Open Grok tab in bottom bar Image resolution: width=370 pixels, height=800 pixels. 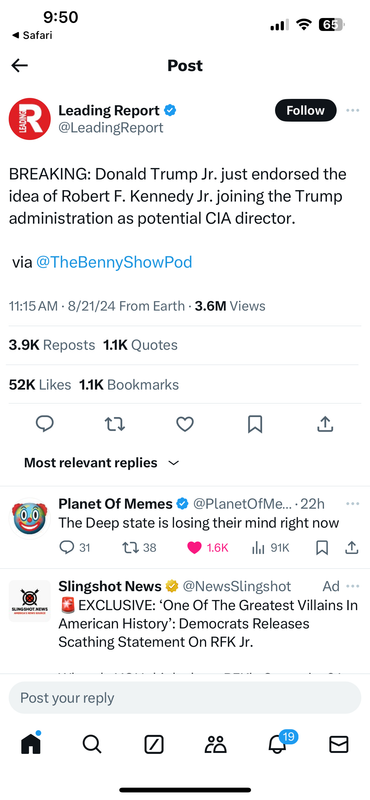pyautogui.click(x=154, y=745)
